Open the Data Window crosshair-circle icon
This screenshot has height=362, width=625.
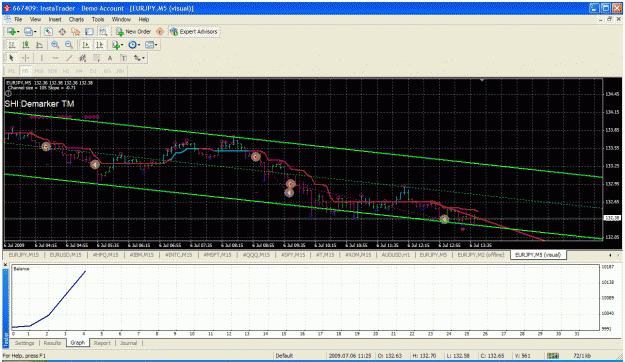(62, 31)
